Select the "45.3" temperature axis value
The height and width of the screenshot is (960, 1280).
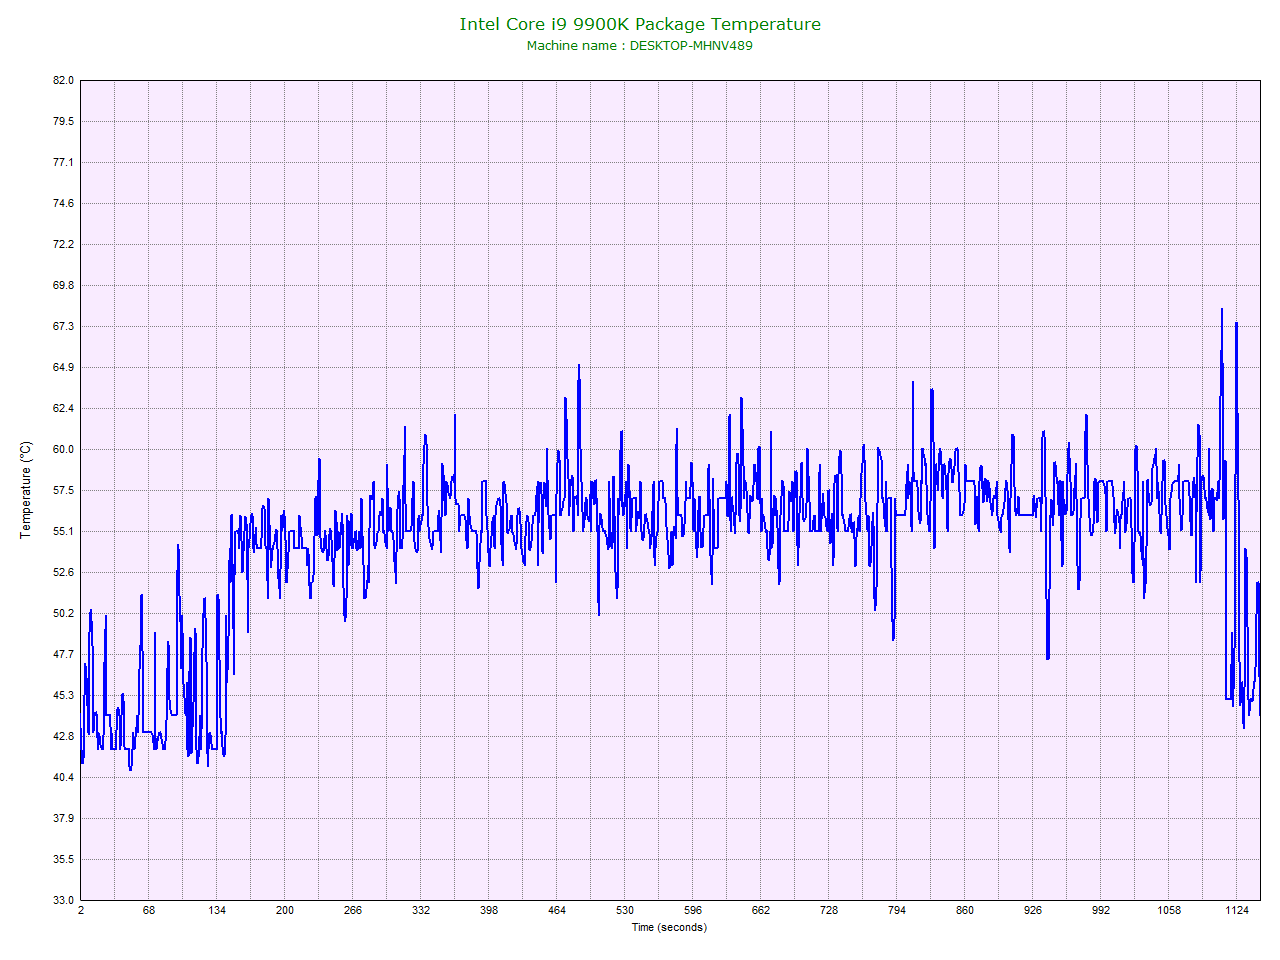(x=63, y=695)
